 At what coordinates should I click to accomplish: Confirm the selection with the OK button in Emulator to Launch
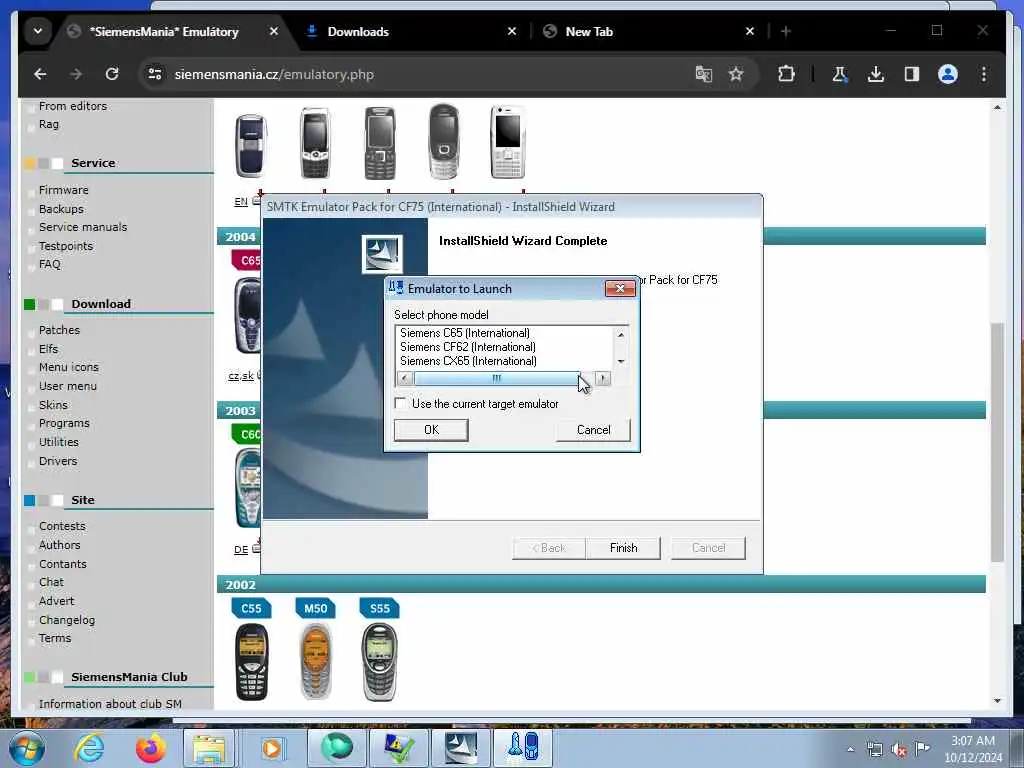tap(431, 430)
